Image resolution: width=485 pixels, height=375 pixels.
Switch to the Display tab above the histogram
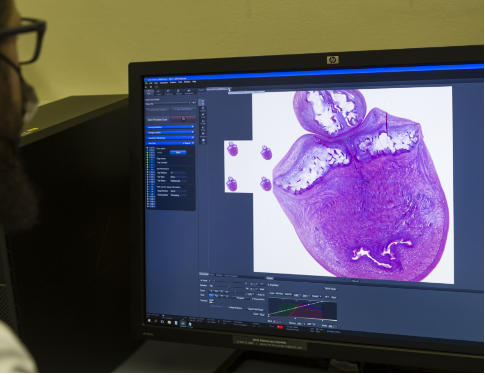270,278
